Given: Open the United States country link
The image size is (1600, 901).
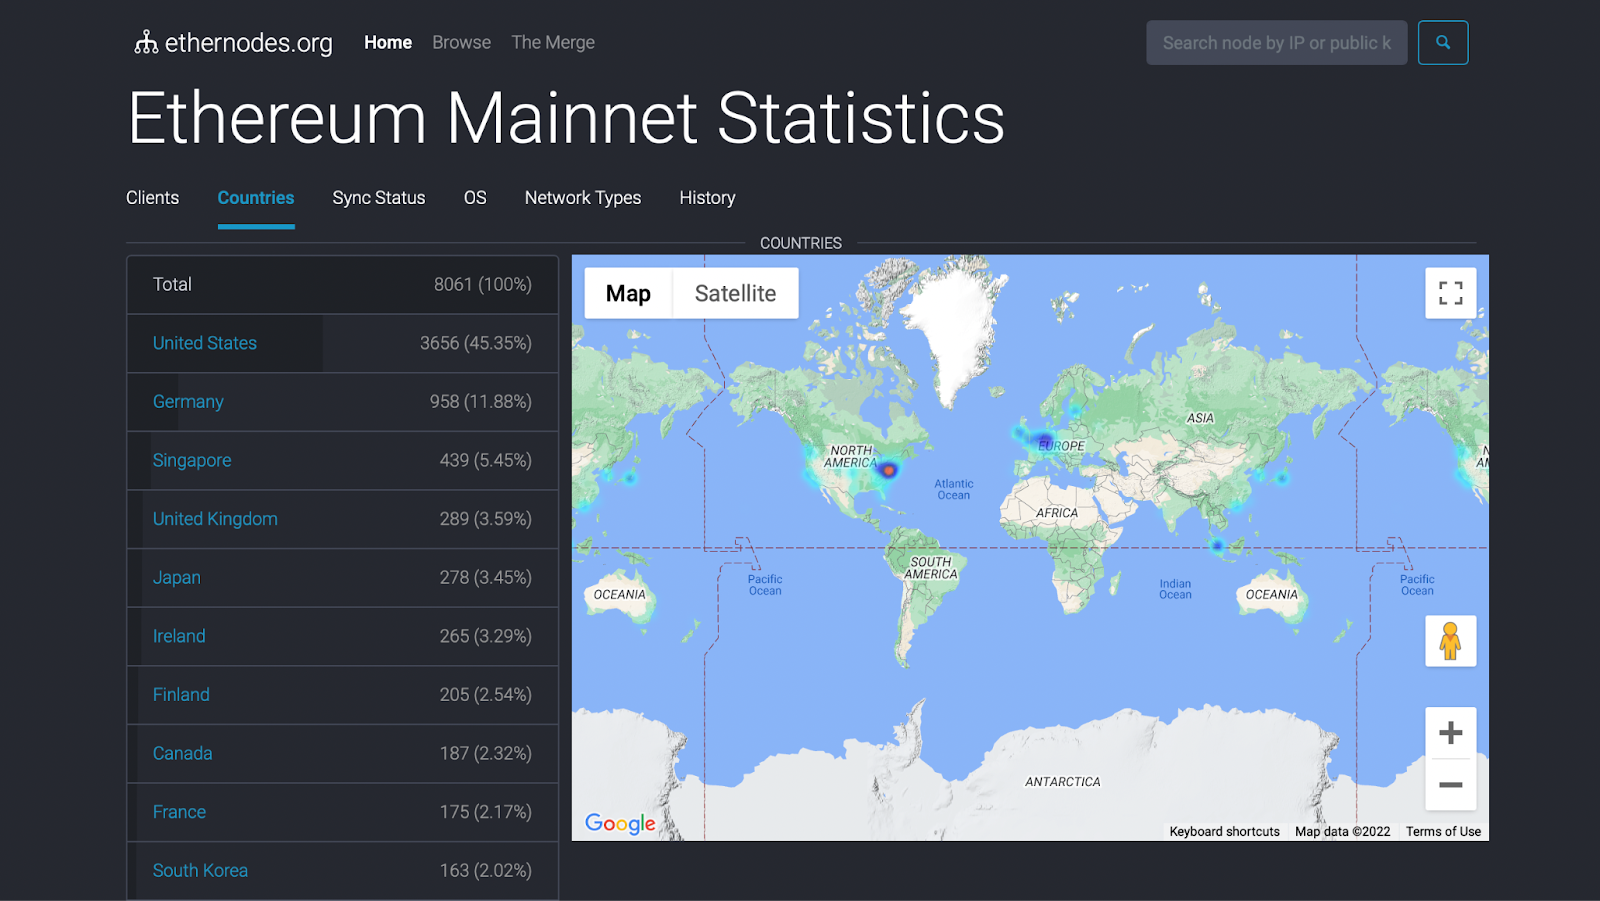Looking at the screenshot, I should 205,343.
